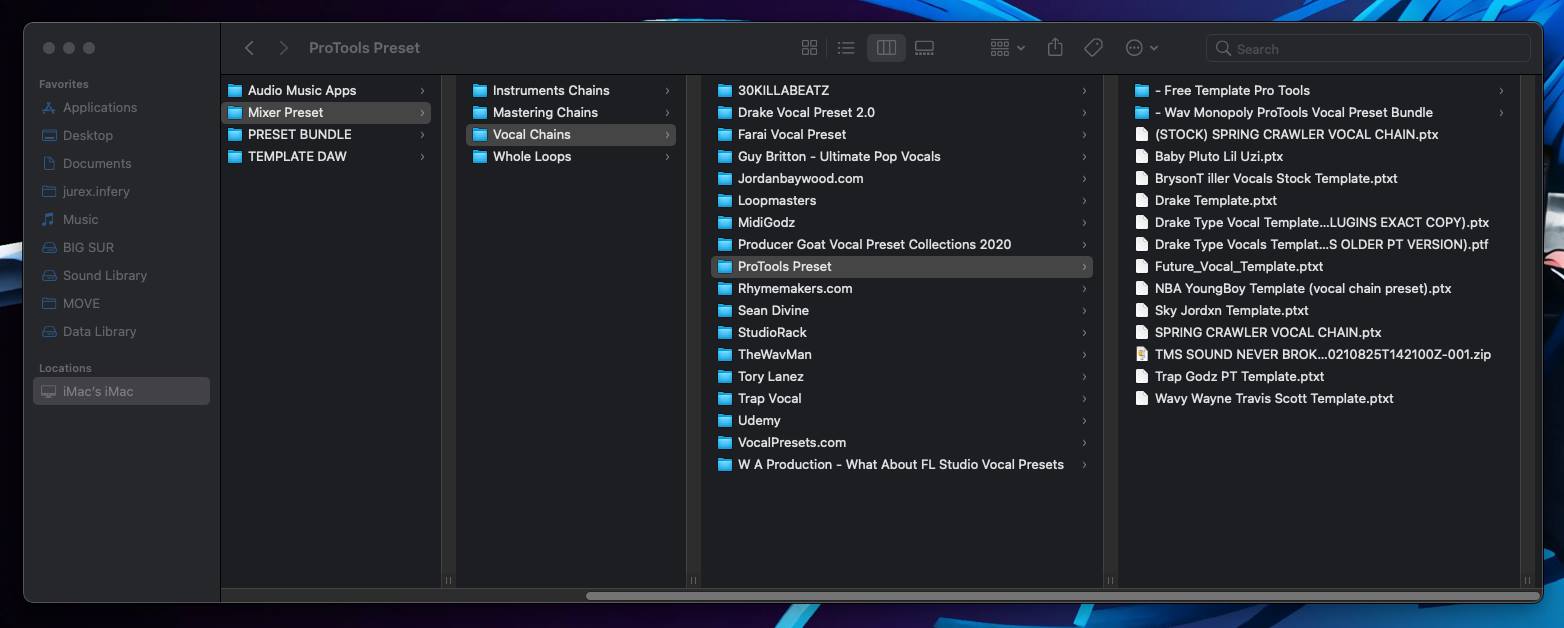
Task: Select the Rhymemakers.com folder
Action: pyautogui.click(x=902, y=288)
